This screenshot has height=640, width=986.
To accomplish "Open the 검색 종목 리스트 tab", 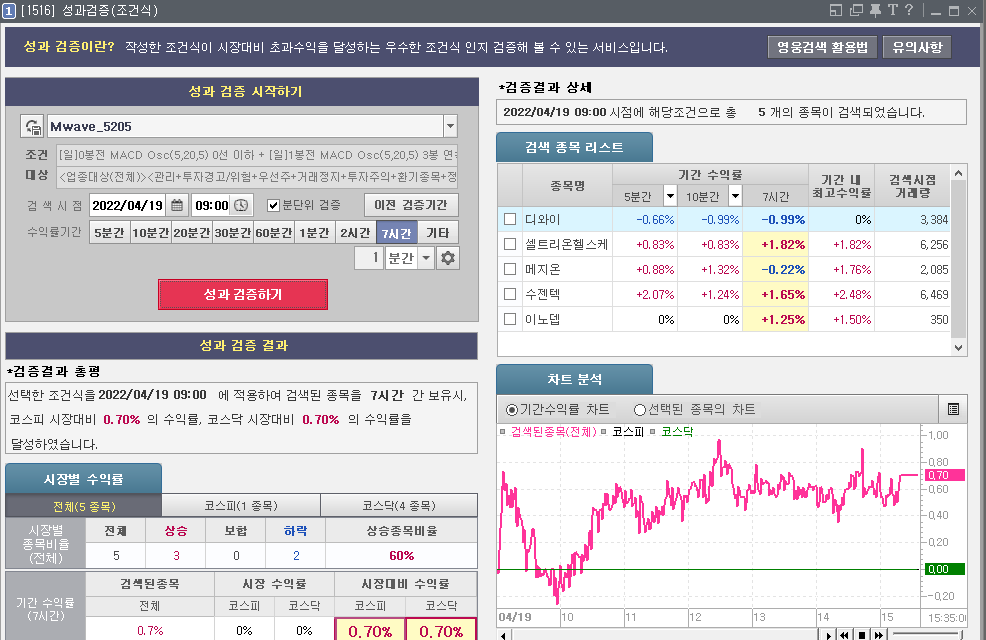I will click(574, 147).
